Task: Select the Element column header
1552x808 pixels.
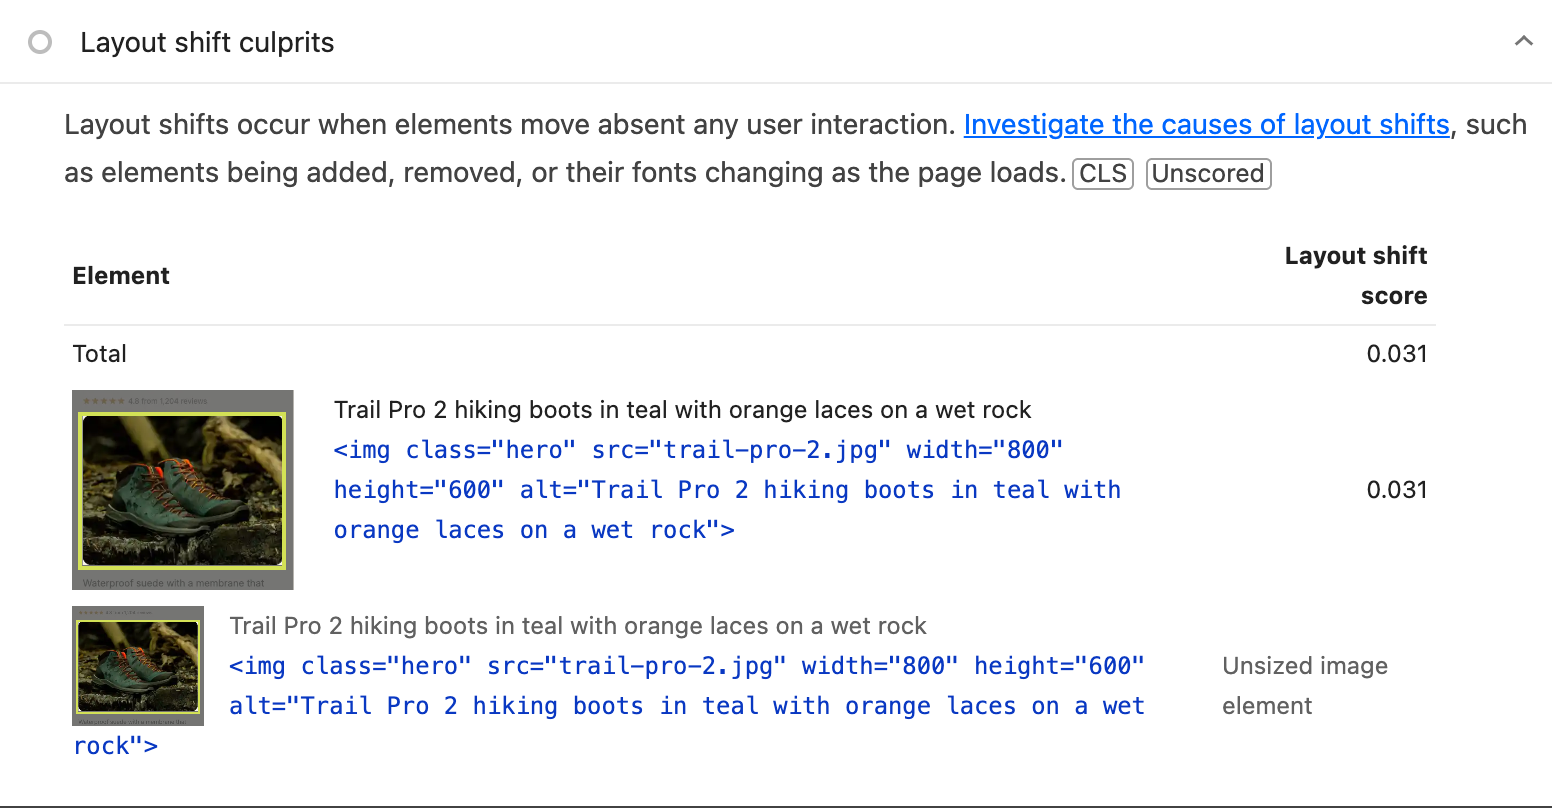Action: (x=121, y=276)
